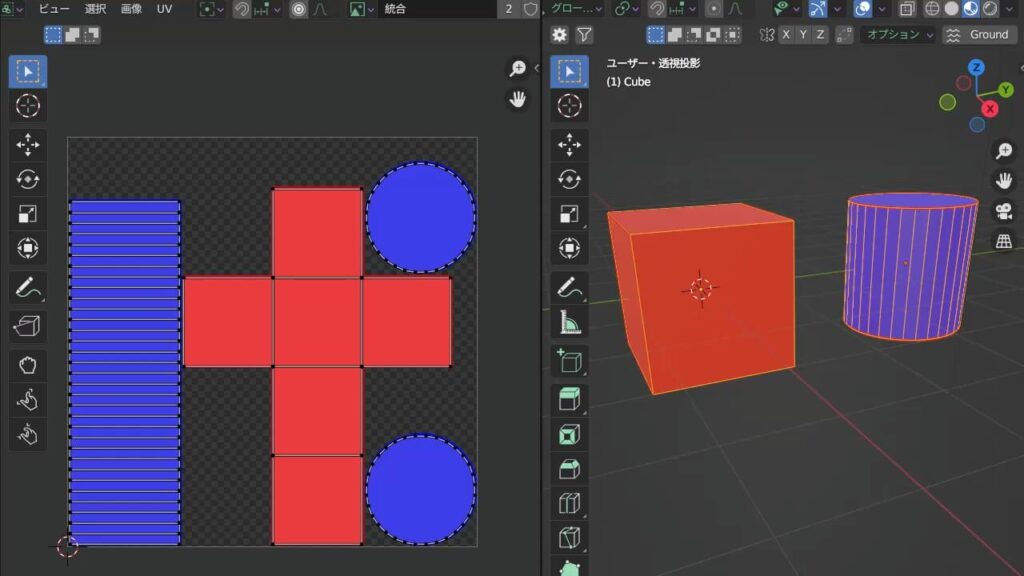The image size is (1024, 576).
Task: Select the Add Cube tool
Action: [x=569, y=361]
